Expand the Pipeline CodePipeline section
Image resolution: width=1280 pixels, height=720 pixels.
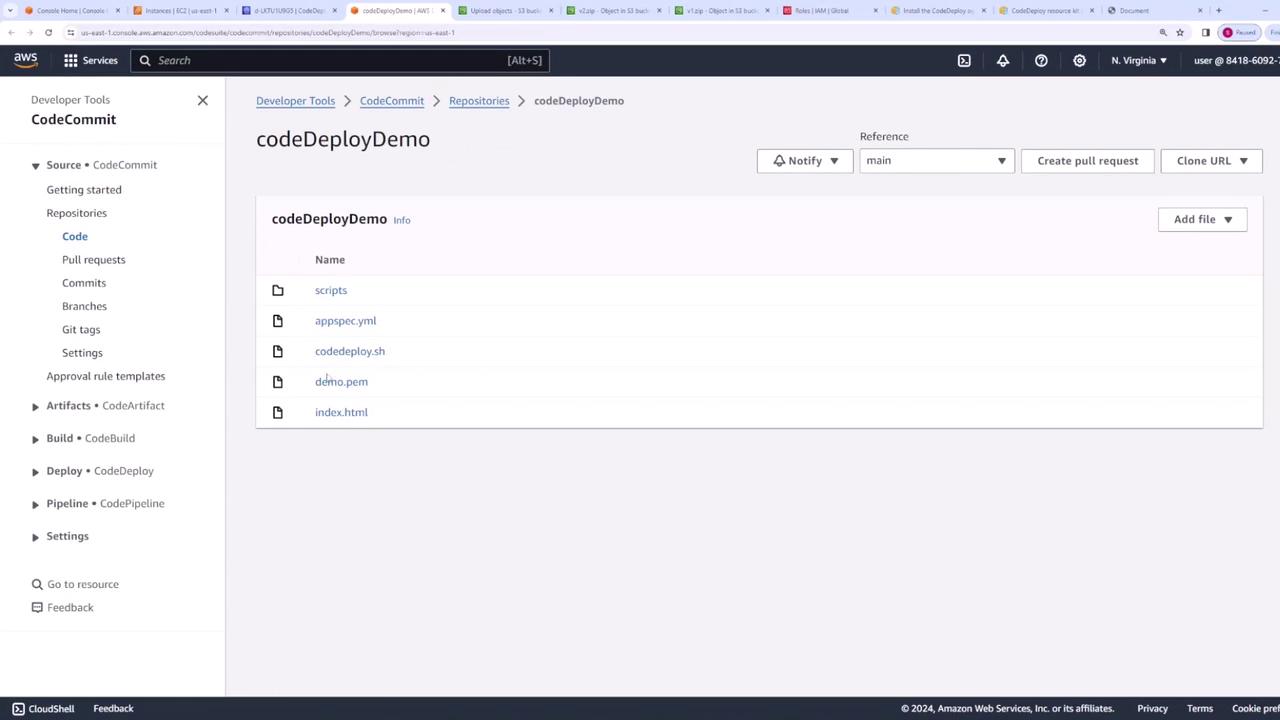(x=35, y=504)
